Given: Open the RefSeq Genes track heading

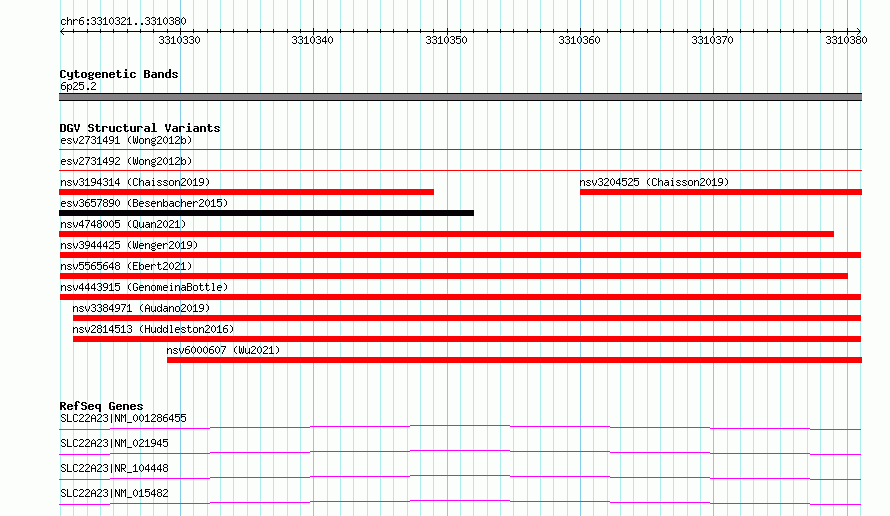Looking at the screenshot, I should tap(101, 406).
